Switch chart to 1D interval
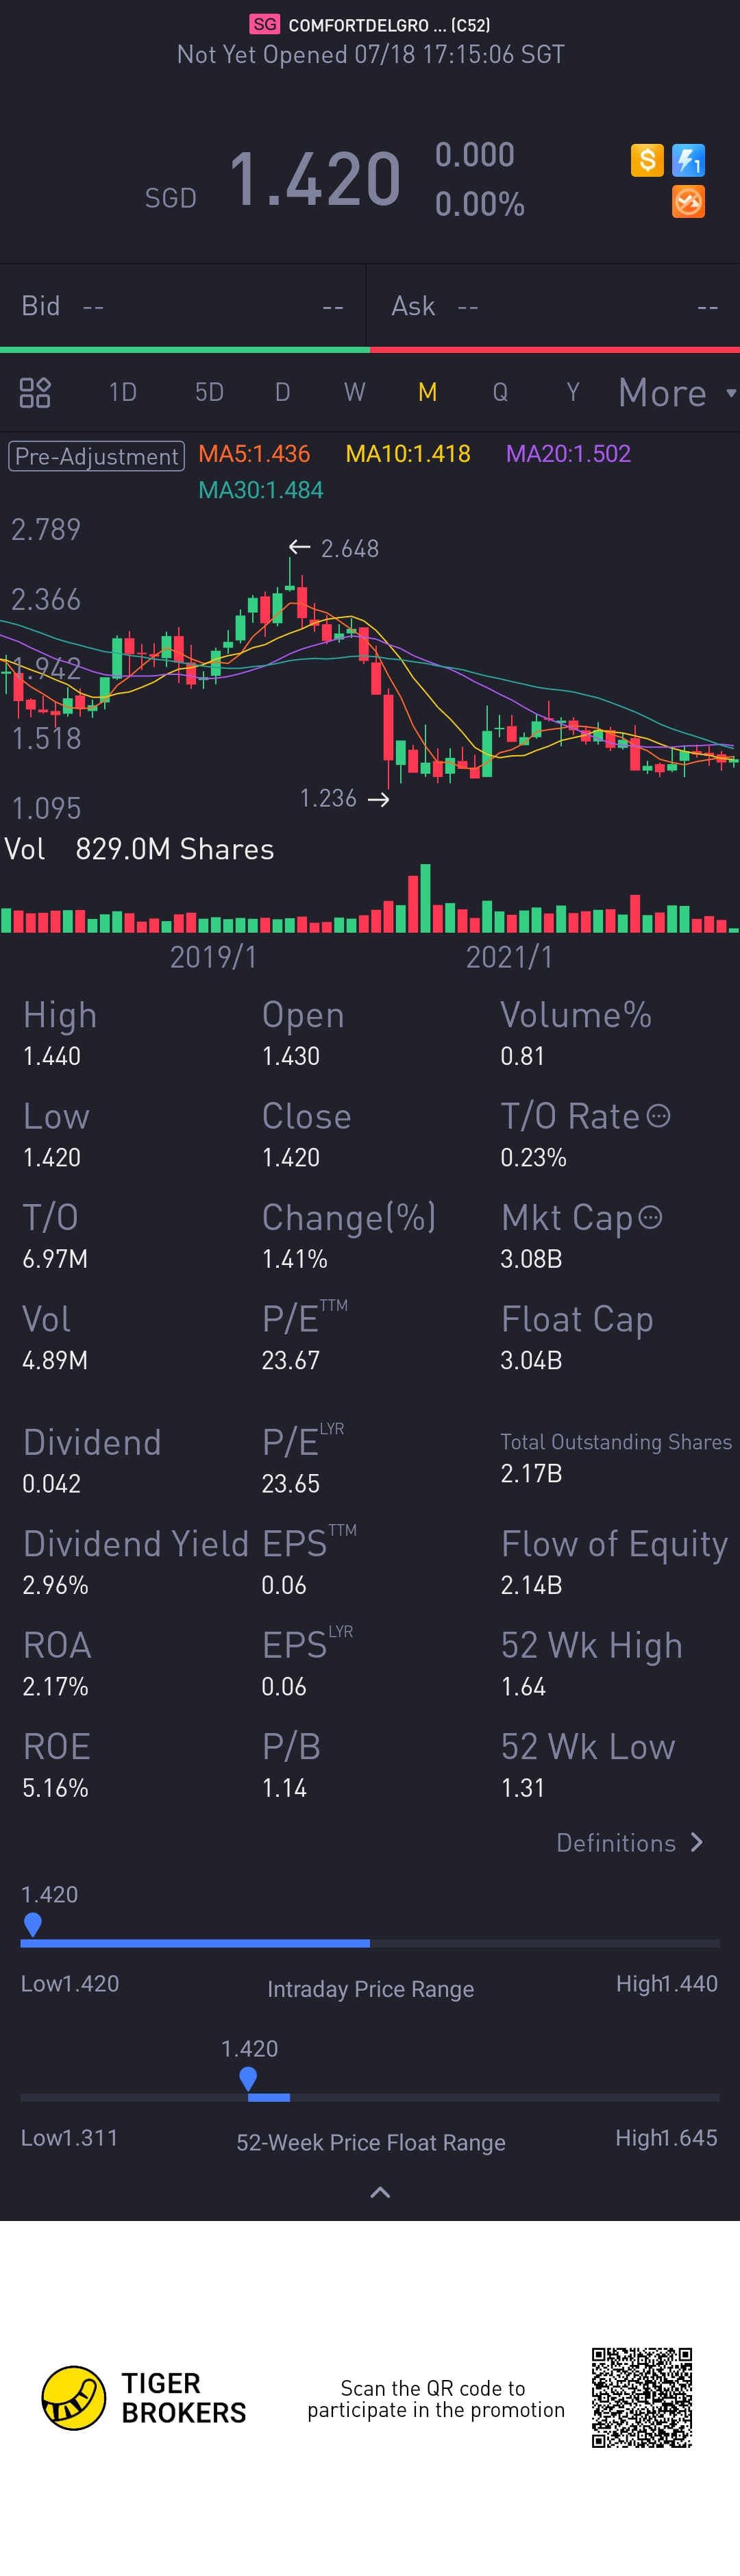Viewport: 740px width, 2576px height. tap(123, 392)
